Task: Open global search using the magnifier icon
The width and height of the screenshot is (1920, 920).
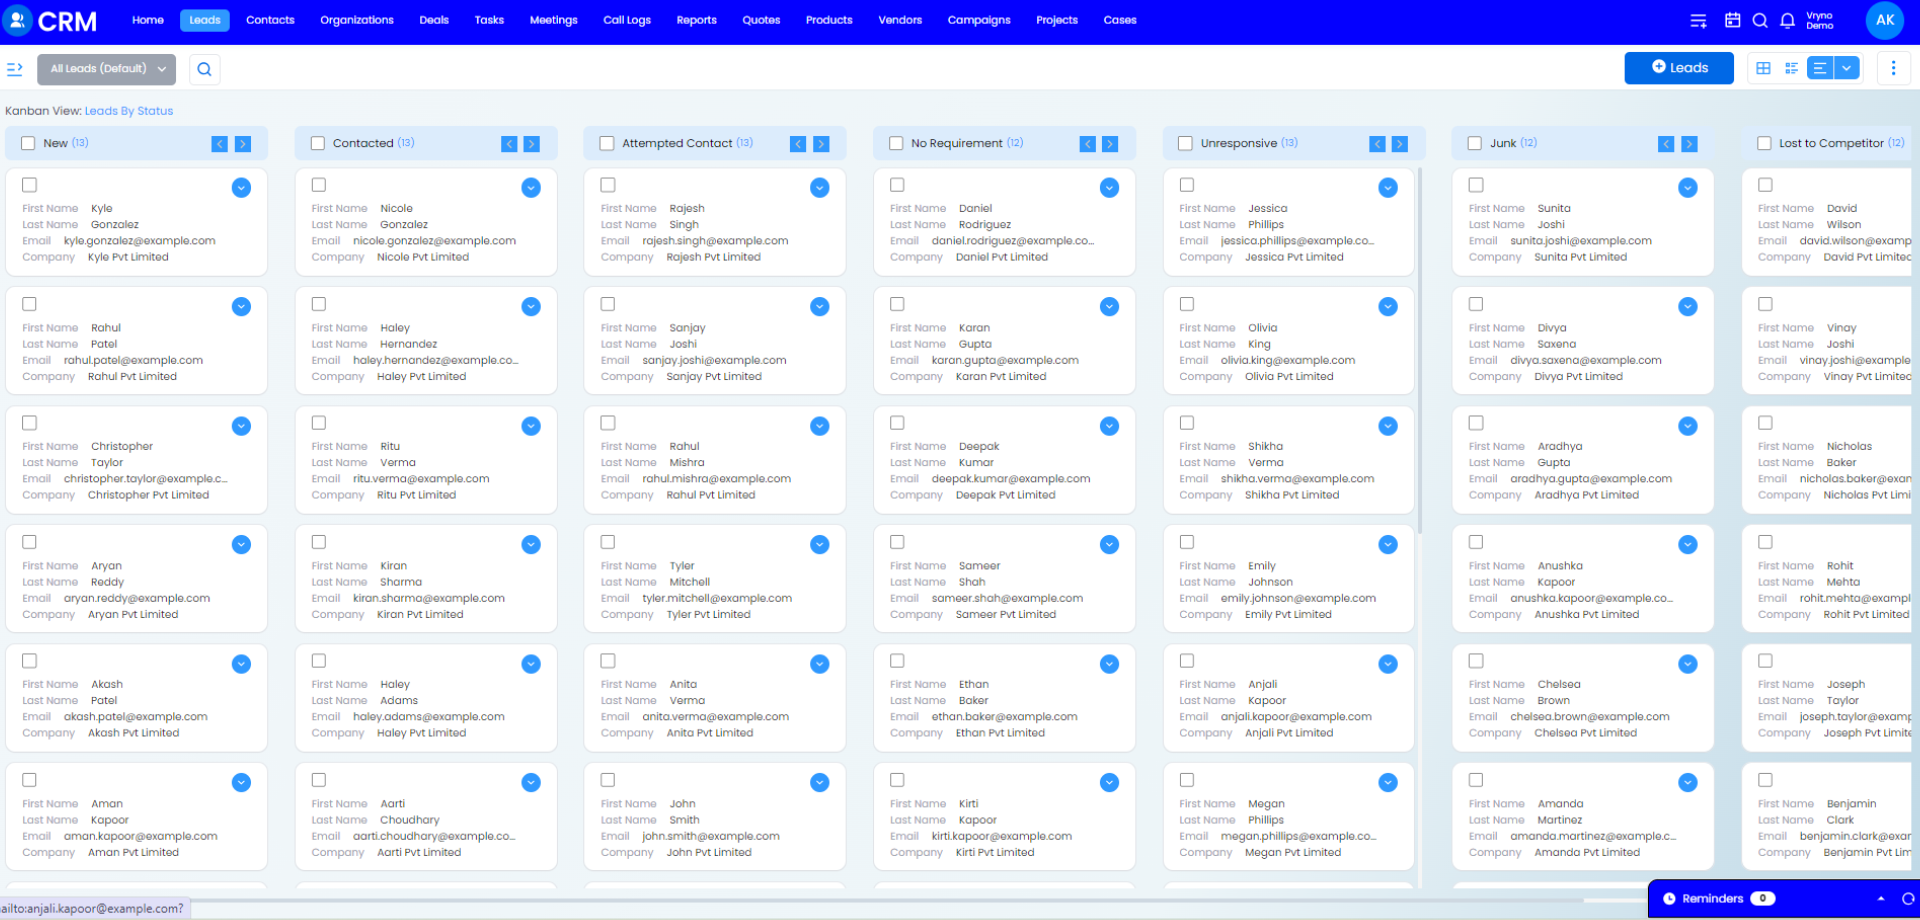Action: coord(1760,20)
